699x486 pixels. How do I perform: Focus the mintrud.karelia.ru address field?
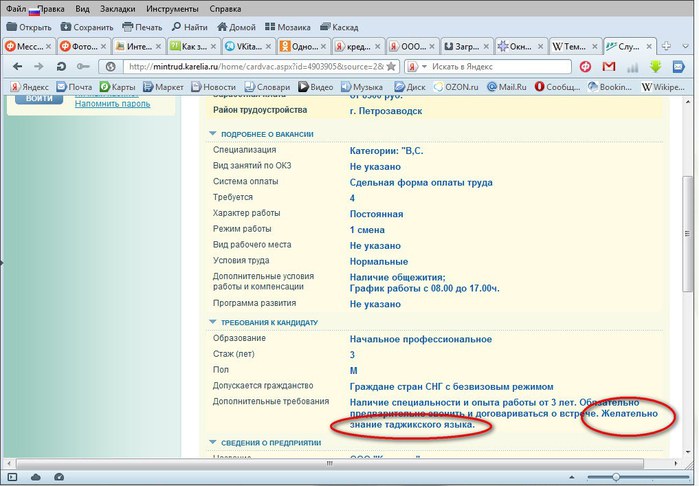pos(255,67)
